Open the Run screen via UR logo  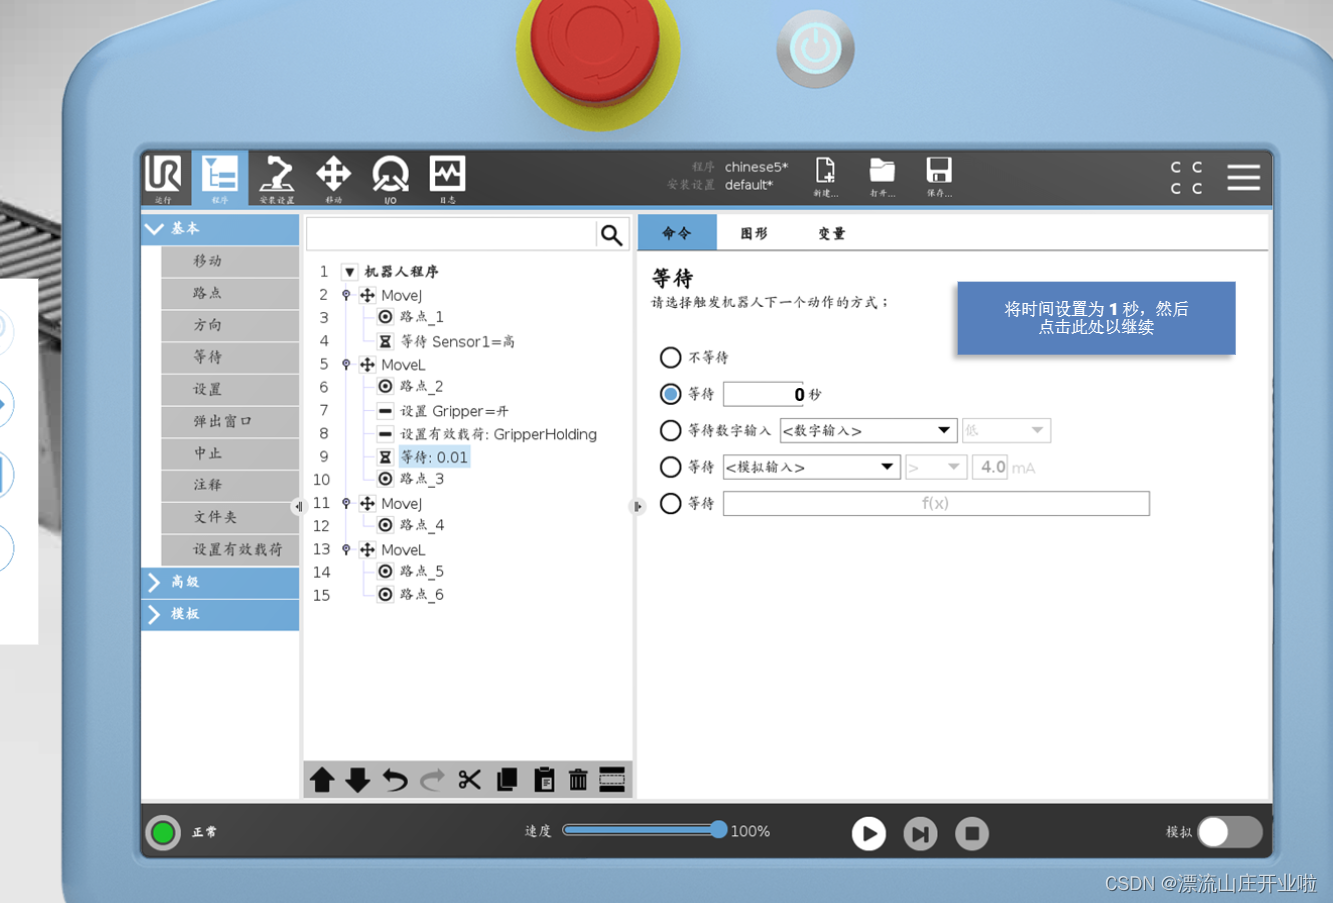(163, 178)
